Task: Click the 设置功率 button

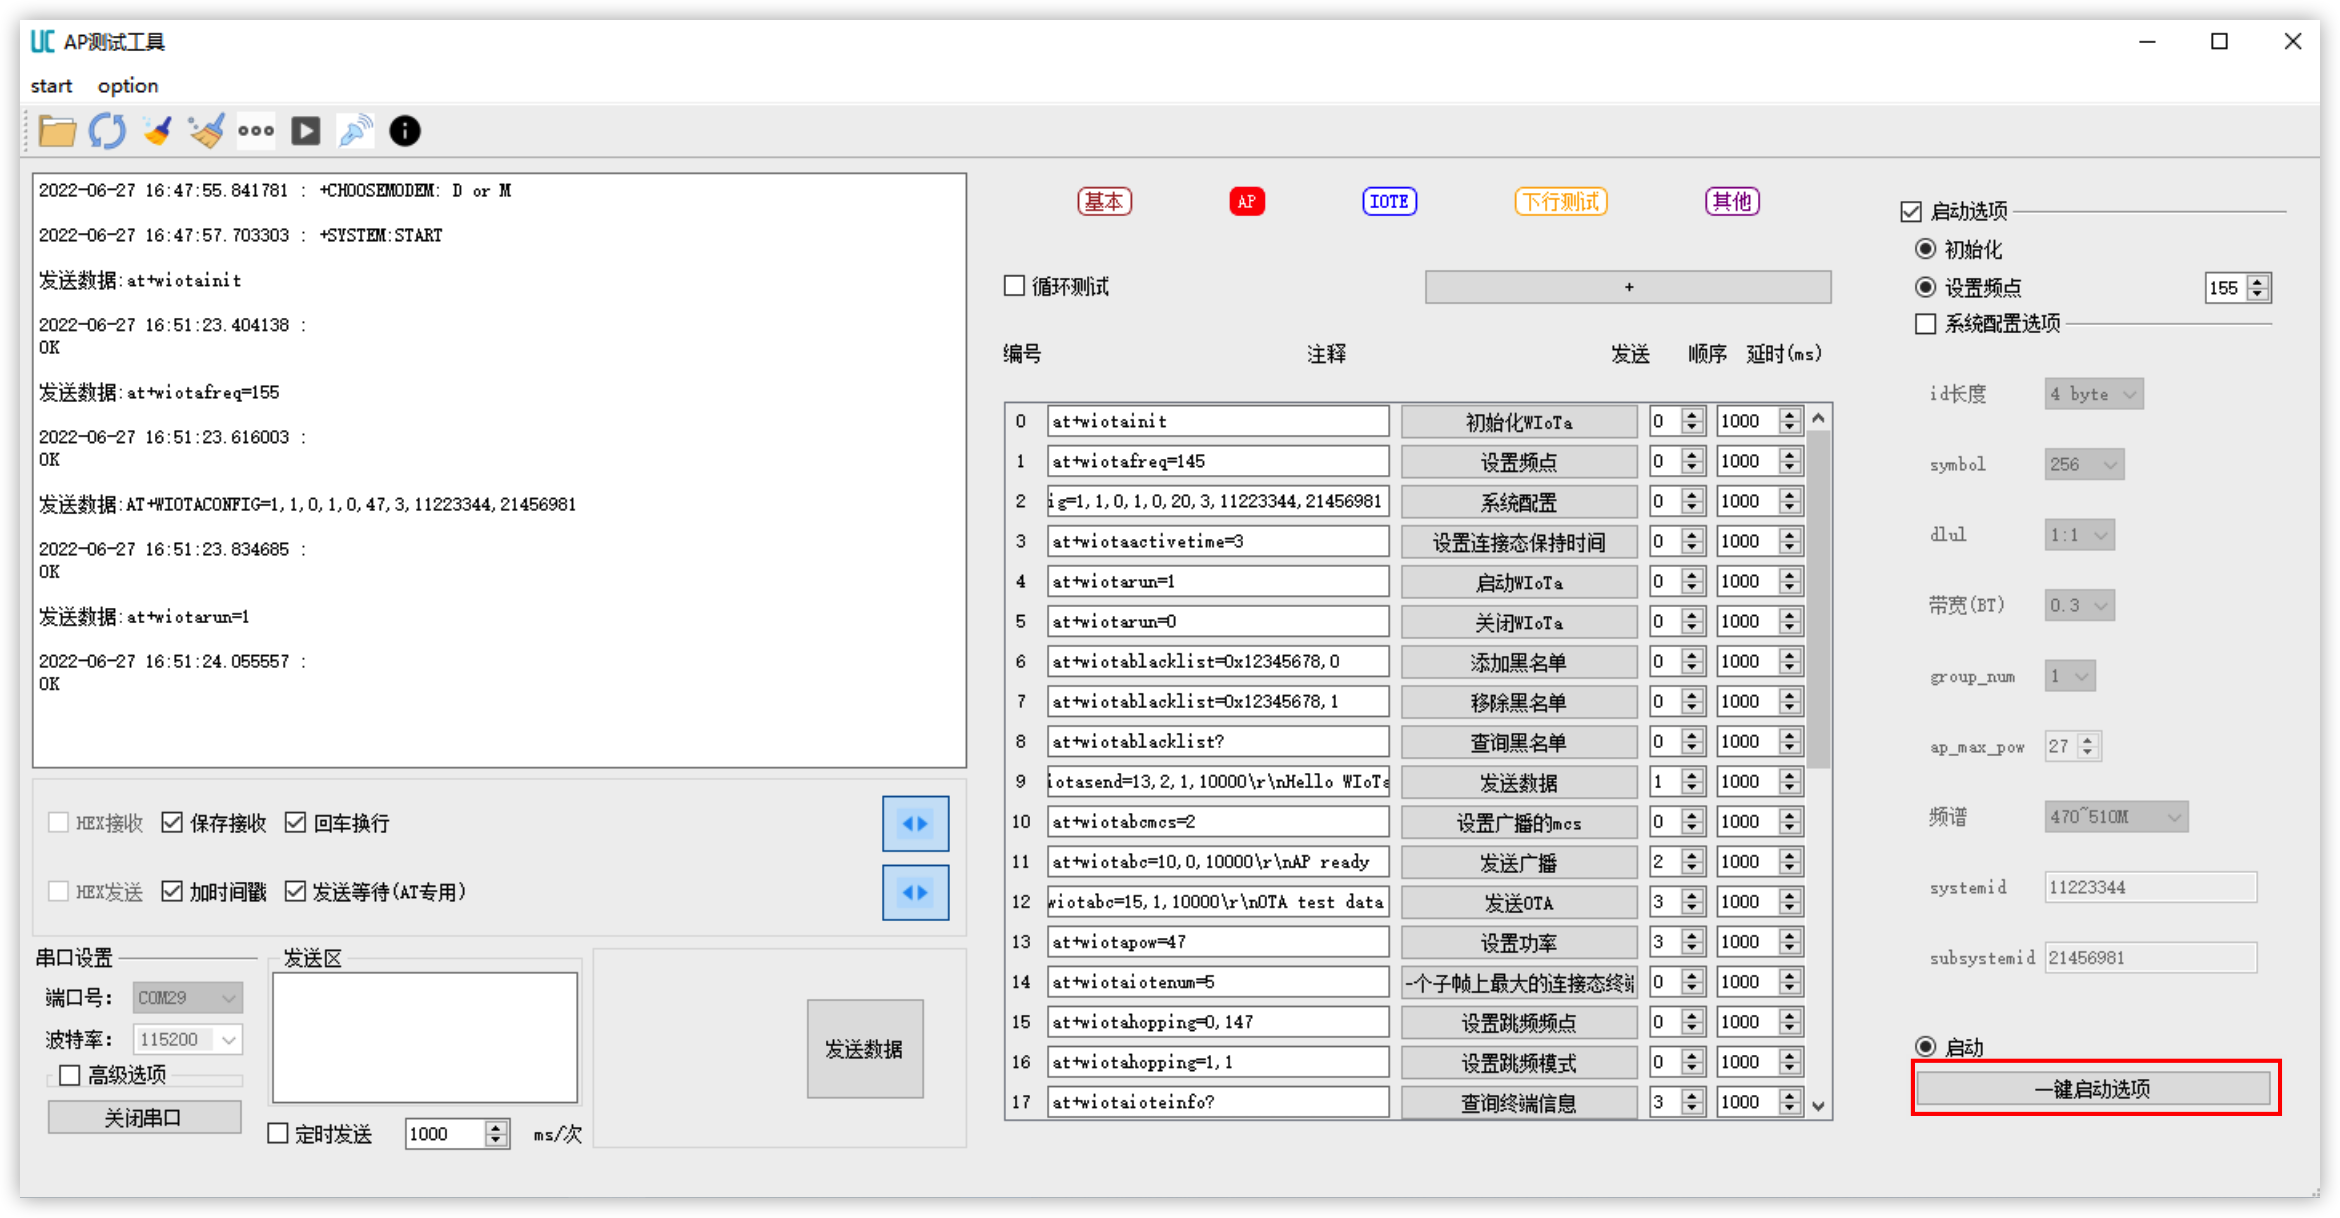Action: (x=1518, y=942)
